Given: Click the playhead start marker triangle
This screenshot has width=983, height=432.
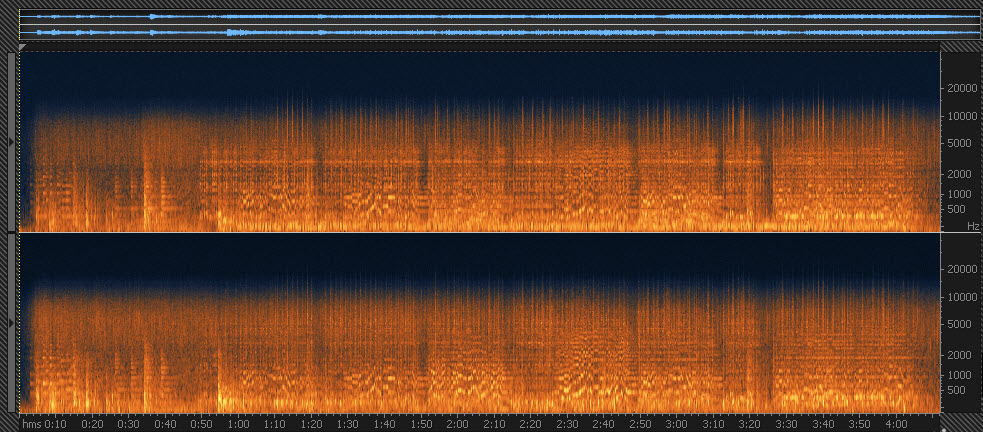Looking at the screenshot, I should [23, 46].
